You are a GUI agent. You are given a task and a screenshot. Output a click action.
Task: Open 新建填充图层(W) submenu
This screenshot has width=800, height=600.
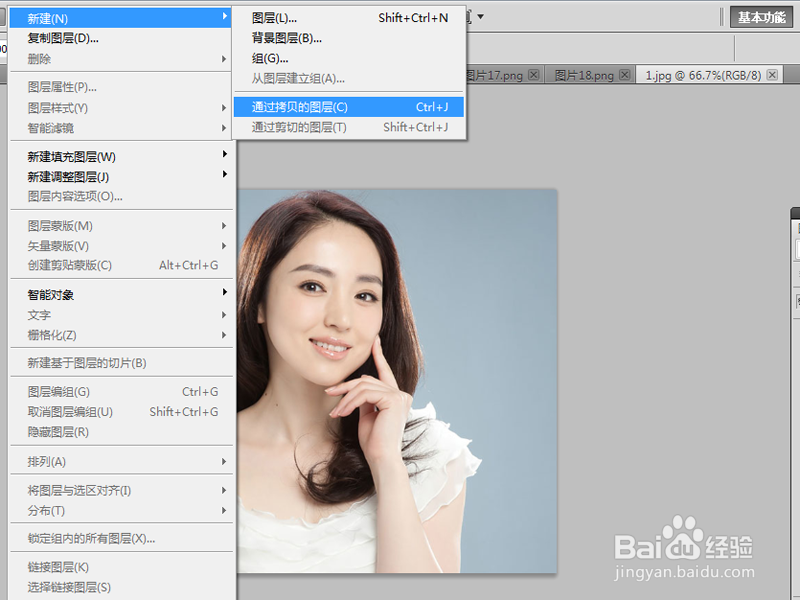click(x=121, y=157)
